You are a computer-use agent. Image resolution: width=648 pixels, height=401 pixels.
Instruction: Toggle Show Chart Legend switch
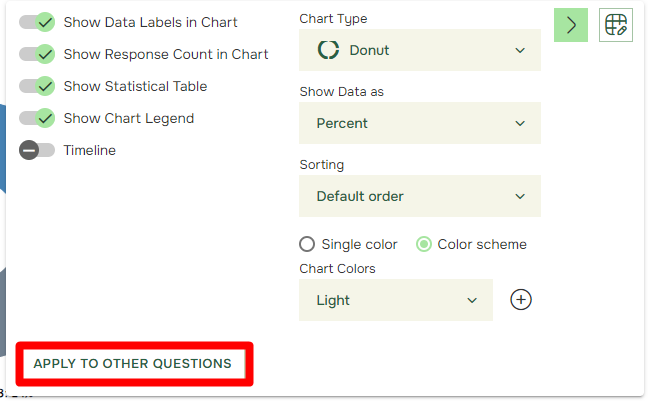pos(37,118)
